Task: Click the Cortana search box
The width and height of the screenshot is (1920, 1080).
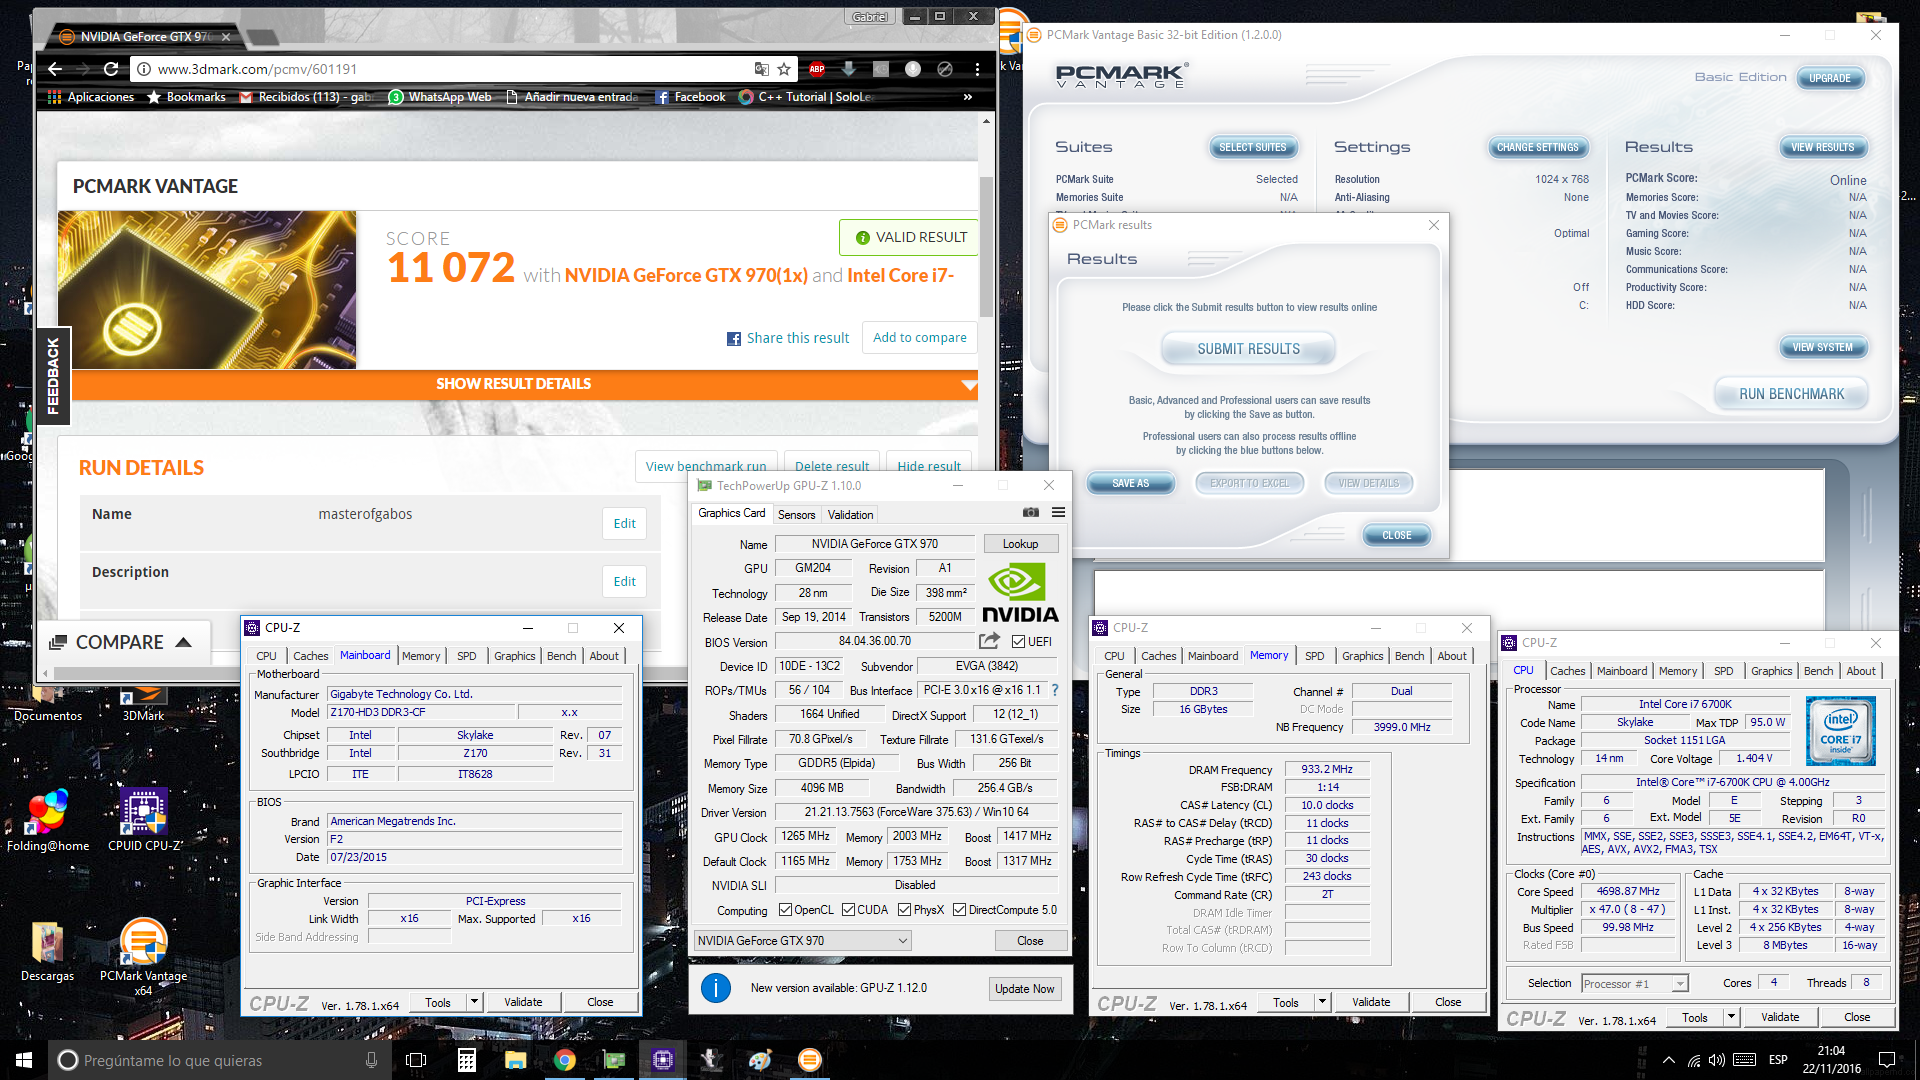Action: click(x=218, y=1060)
